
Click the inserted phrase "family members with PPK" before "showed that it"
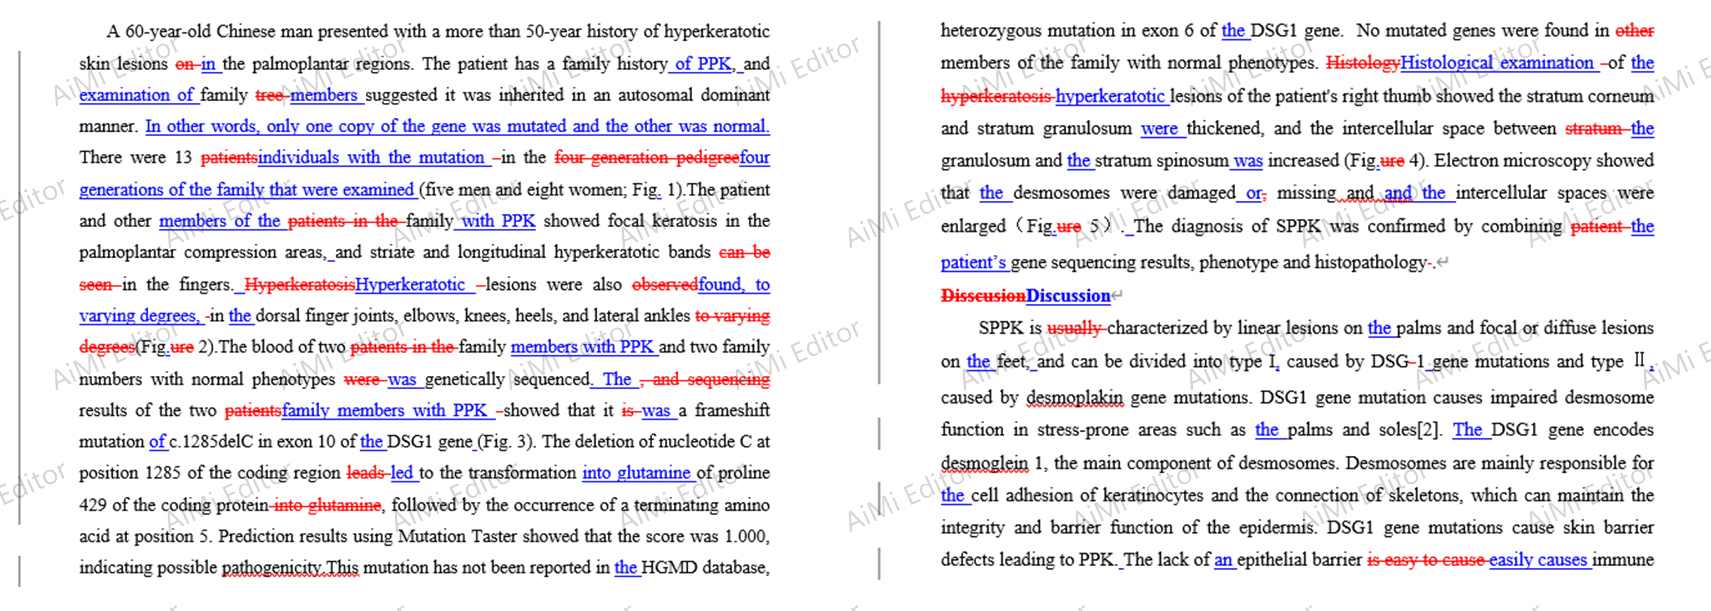385,409
